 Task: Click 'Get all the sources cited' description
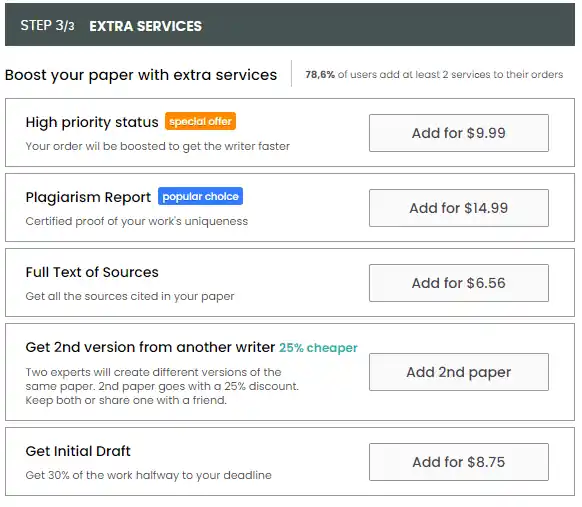[x=130, y=296]
